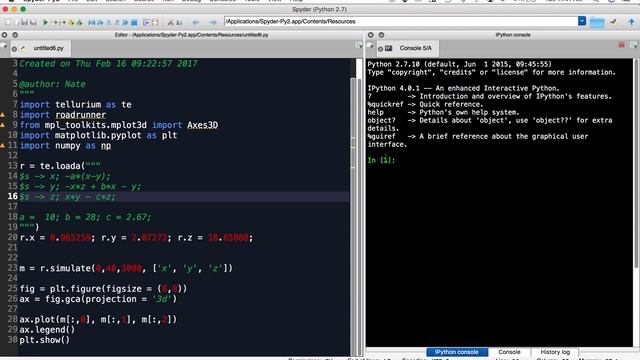This screenshot has width=640, height=360.
Task: Switch to the History log tab
Action: tap(555, 352)
